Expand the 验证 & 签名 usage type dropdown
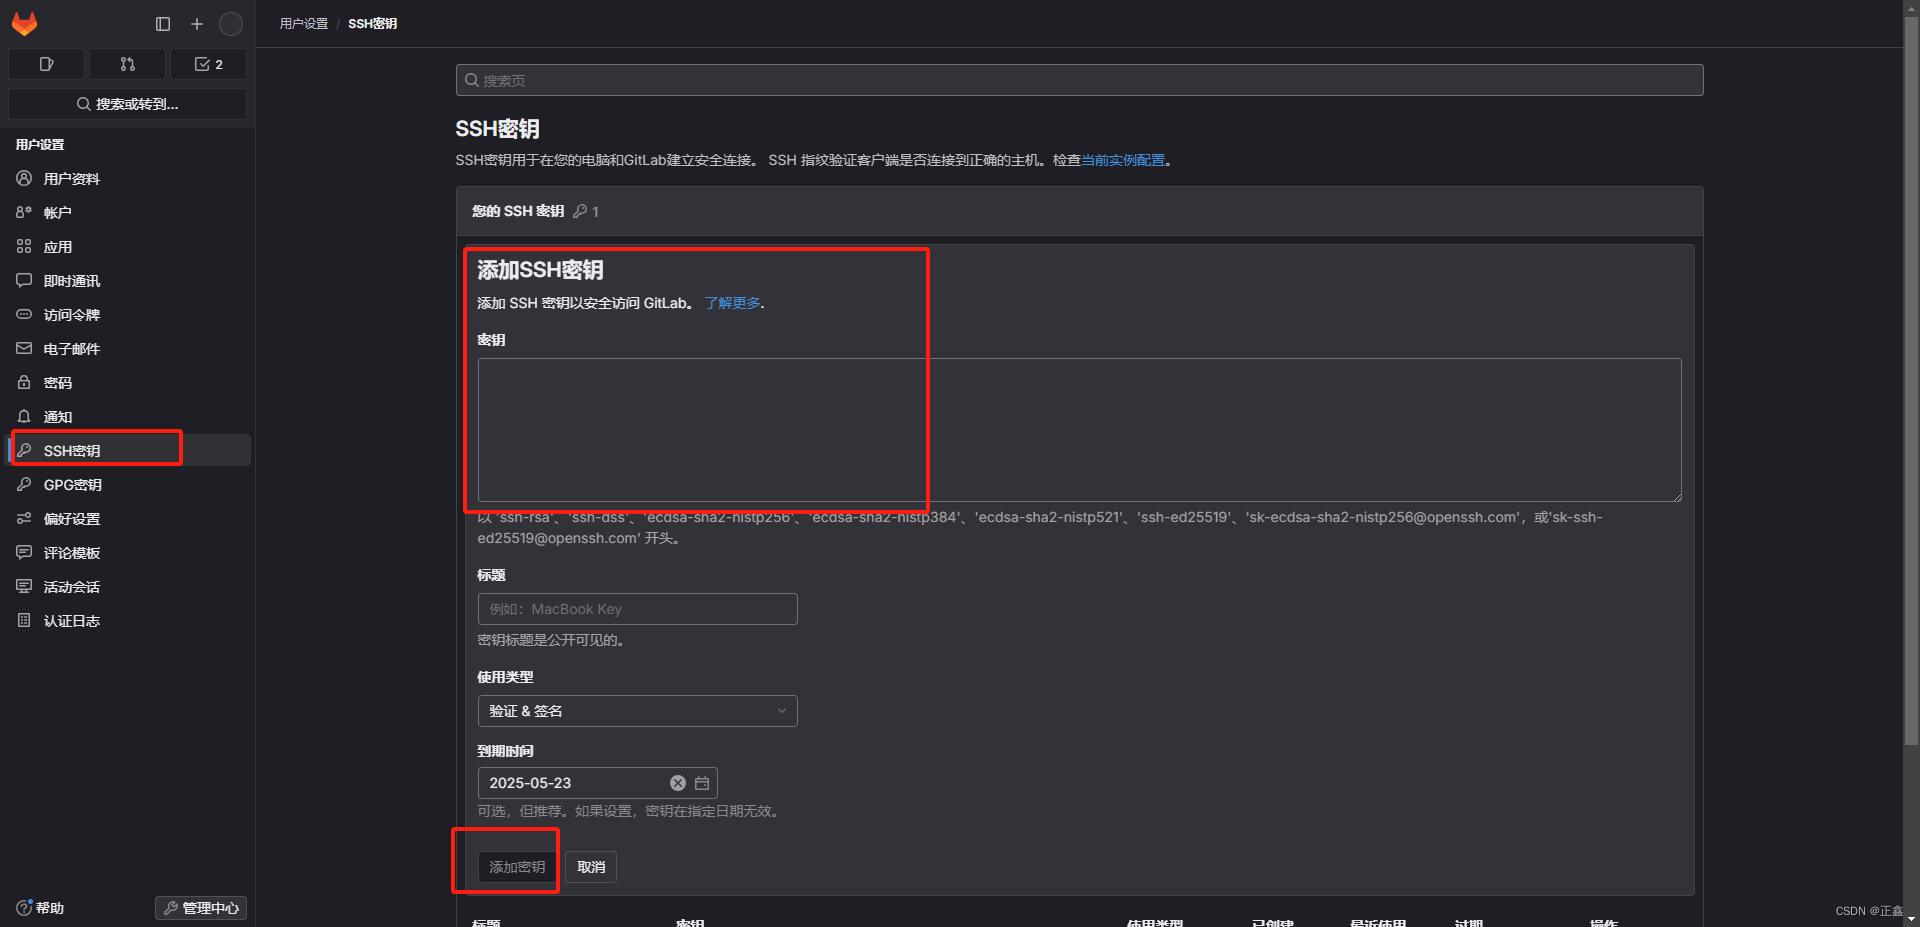The image size is (1920, 927). tap(637, 711)
